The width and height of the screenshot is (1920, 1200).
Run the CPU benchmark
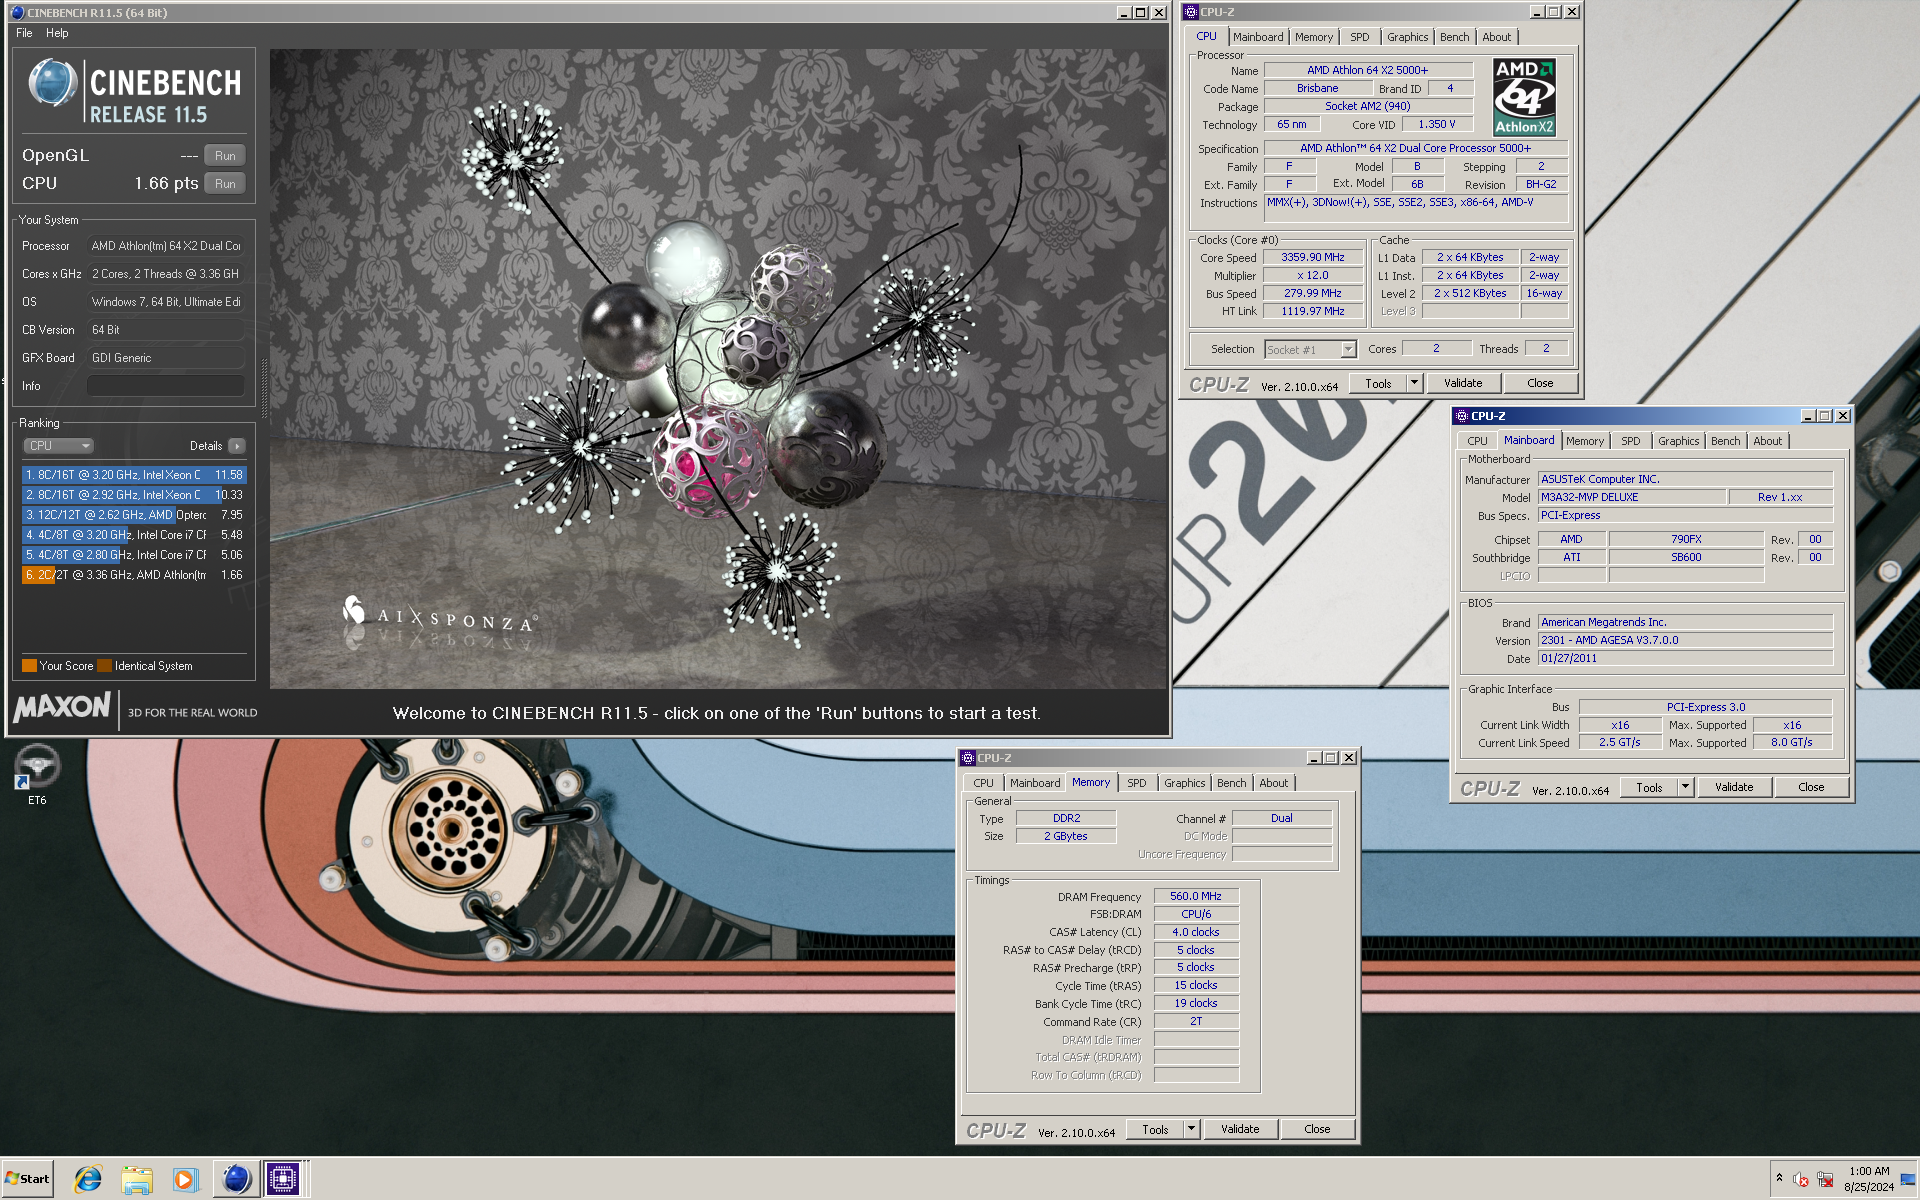225,184
